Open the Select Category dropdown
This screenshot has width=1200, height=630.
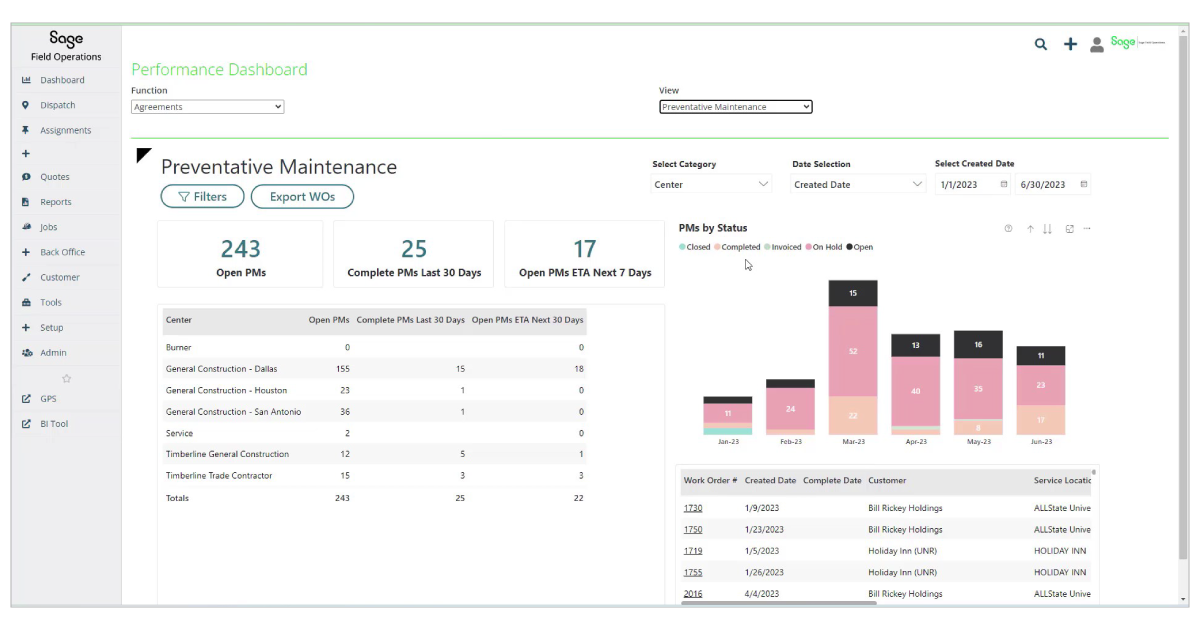[712, 184]
